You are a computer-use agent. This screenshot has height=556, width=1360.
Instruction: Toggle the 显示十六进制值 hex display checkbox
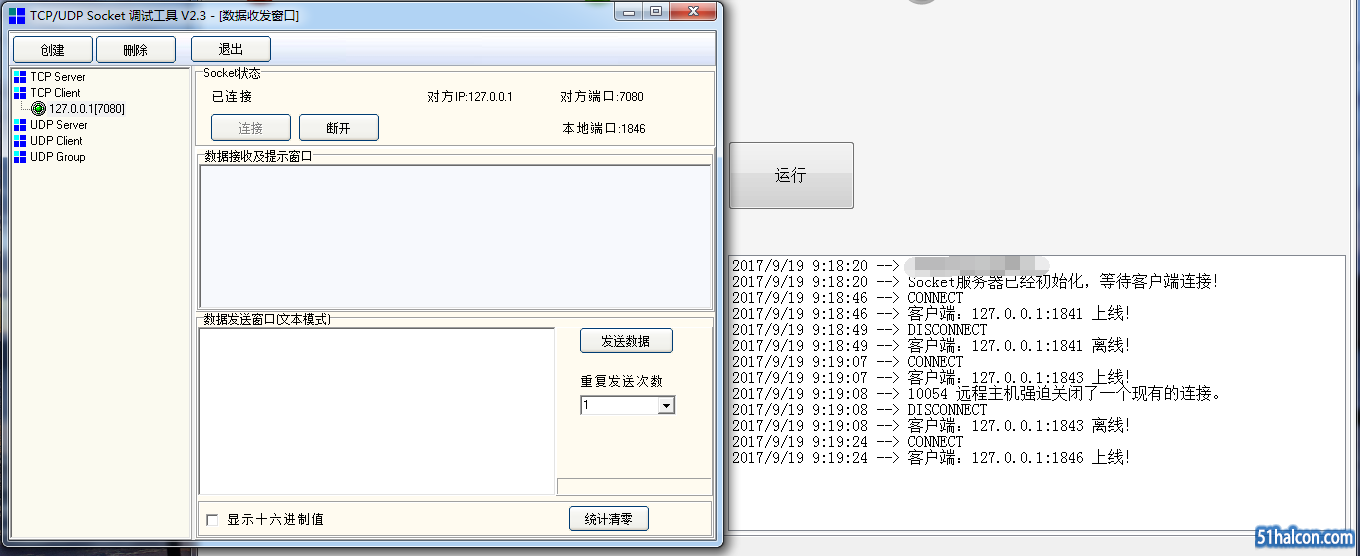pos(212,520)
